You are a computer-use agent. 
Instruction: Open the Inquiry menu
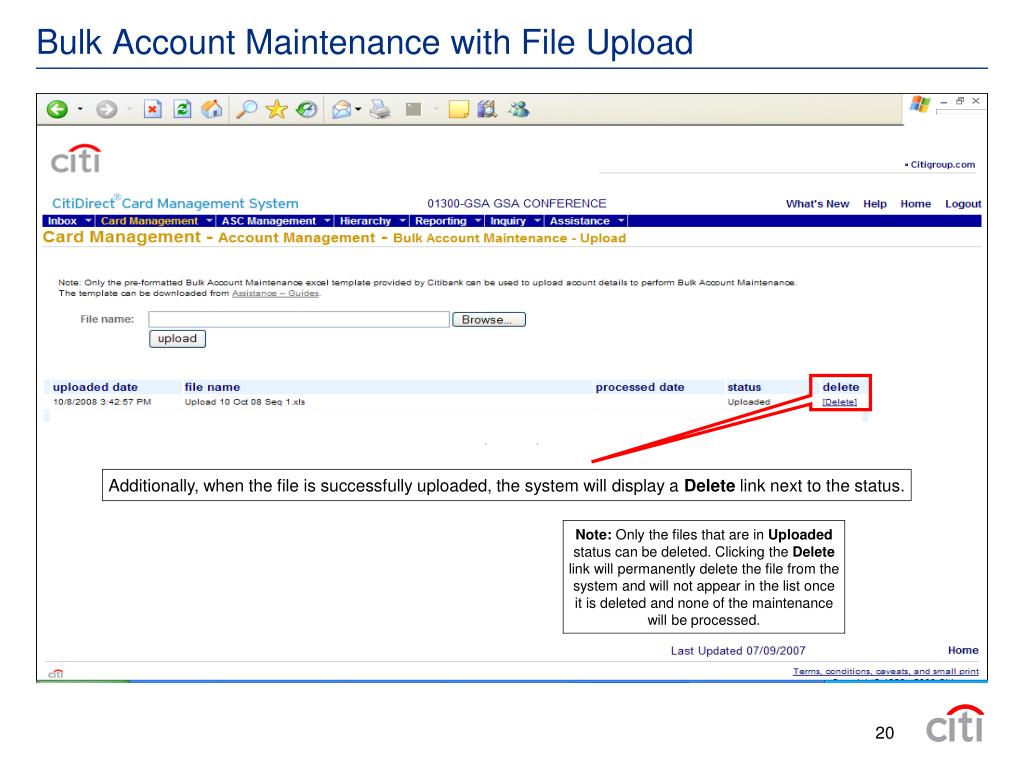tap(508, 221)
